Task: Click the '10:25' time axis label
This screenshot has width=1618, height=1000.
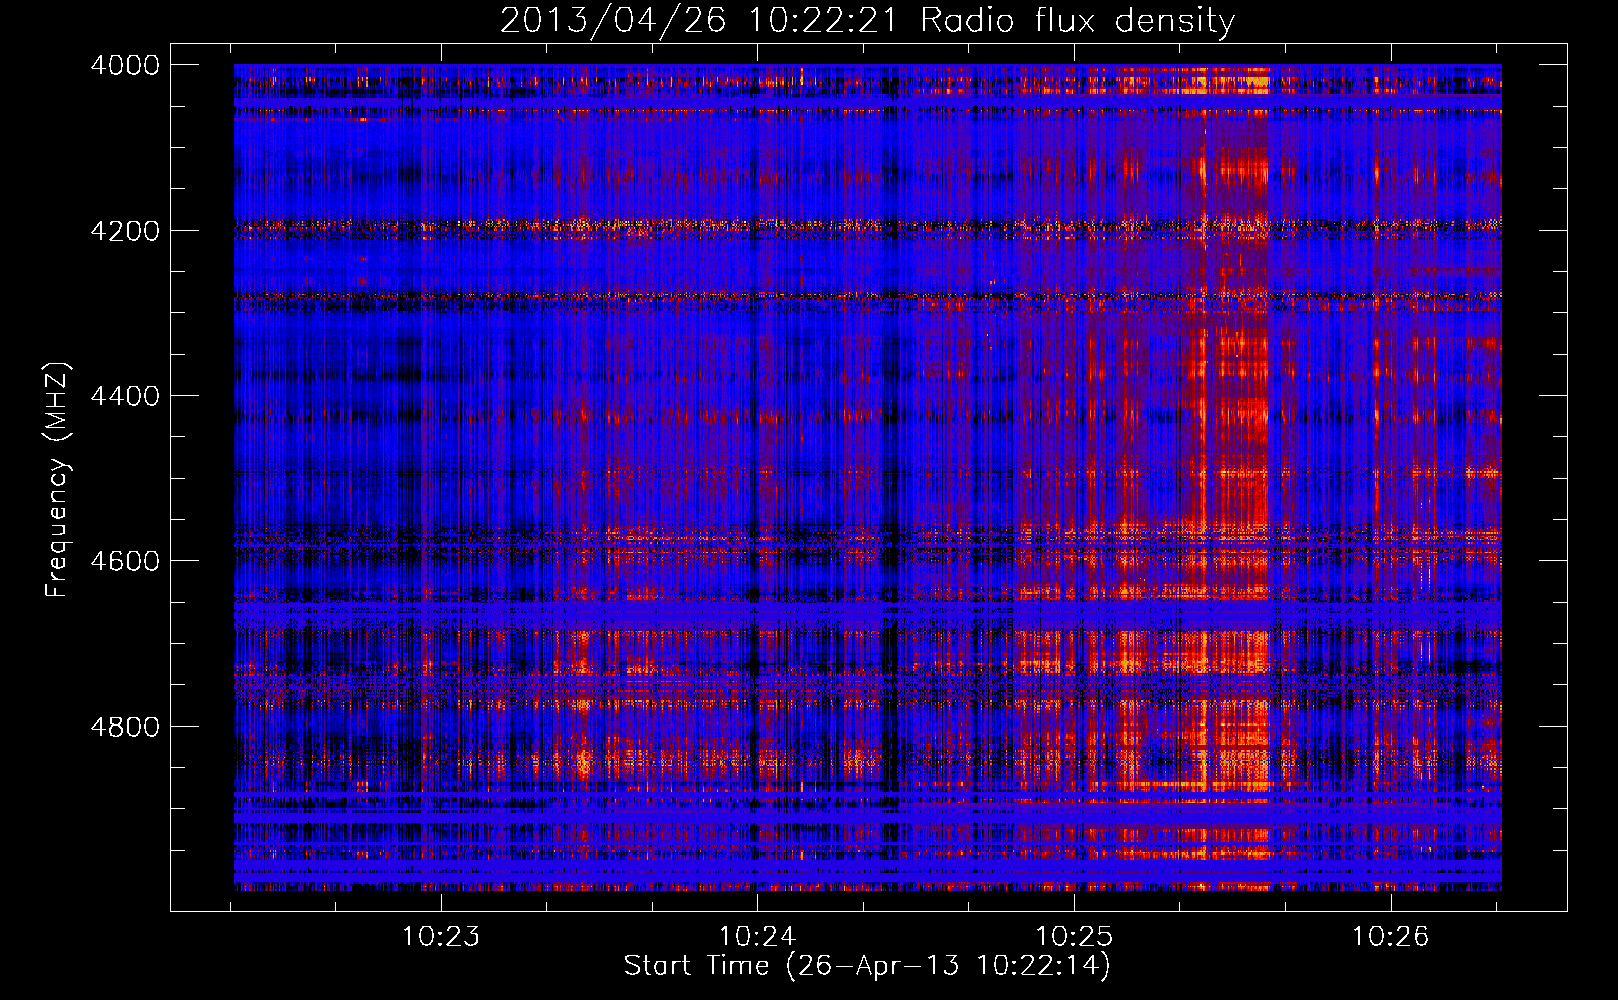Action: click(1074, 936)
